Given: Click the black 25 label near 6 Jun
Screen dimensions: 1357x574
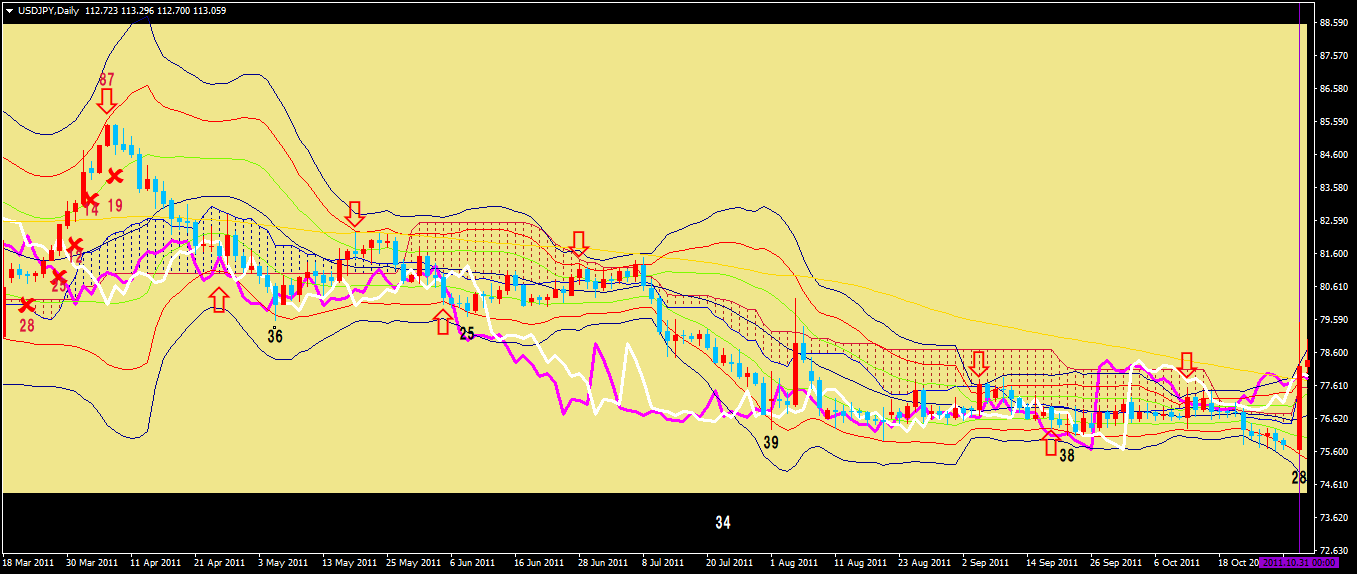Looking at the screenshot, I should (x=467, y=334).
